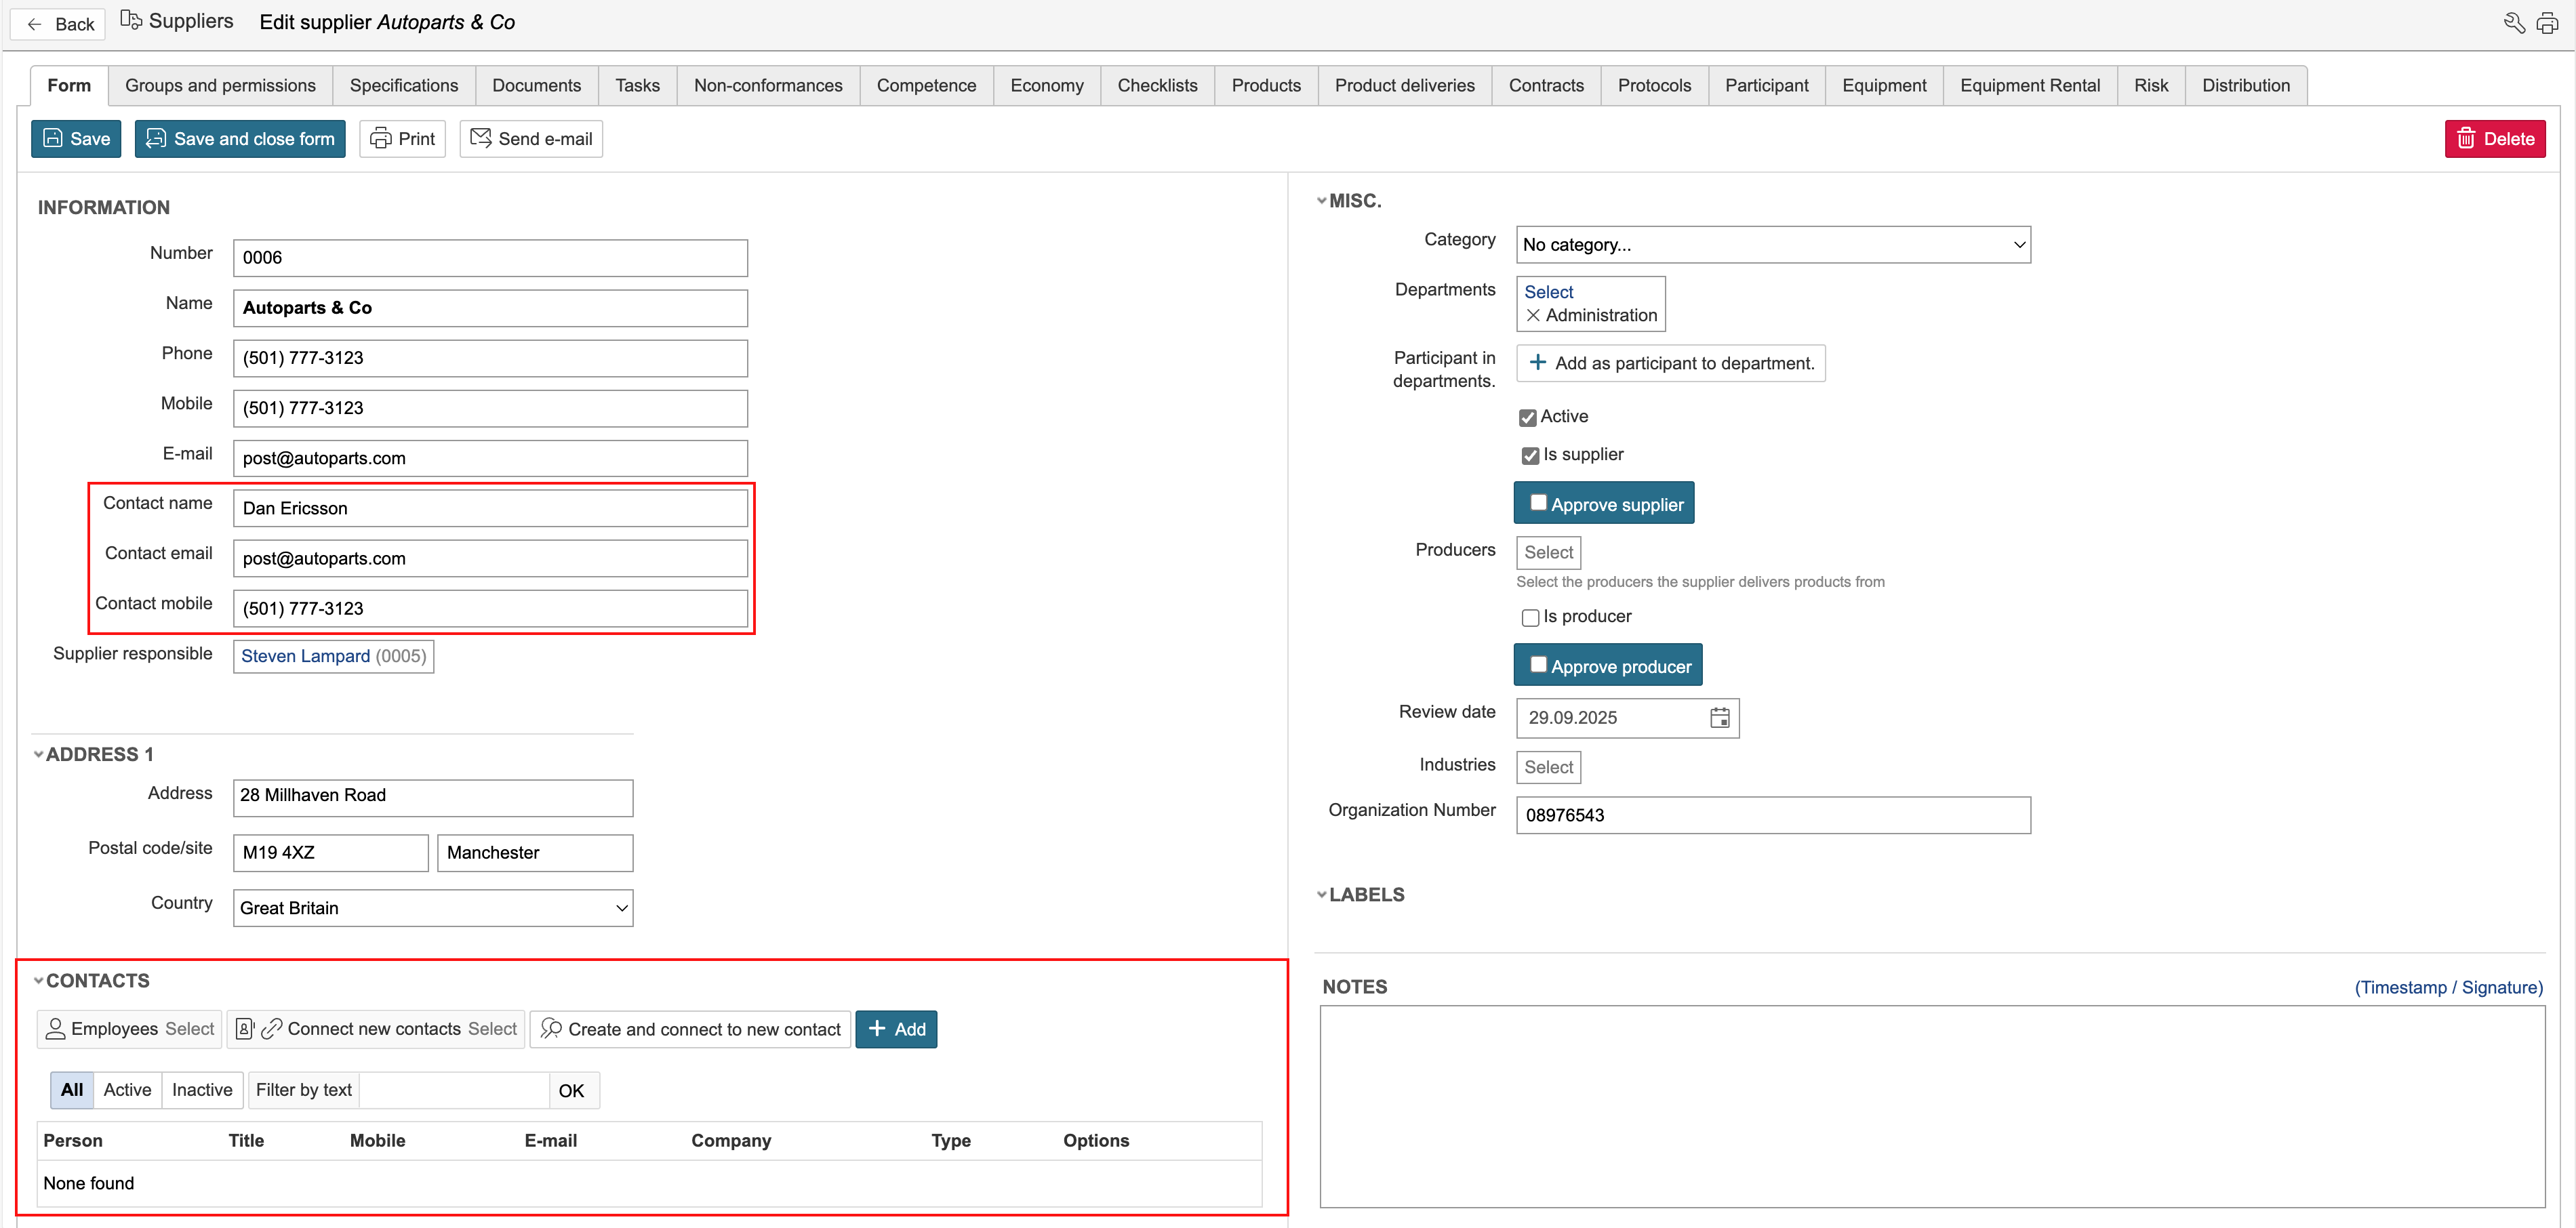Filter contacts by Active

click(127, 1090)
